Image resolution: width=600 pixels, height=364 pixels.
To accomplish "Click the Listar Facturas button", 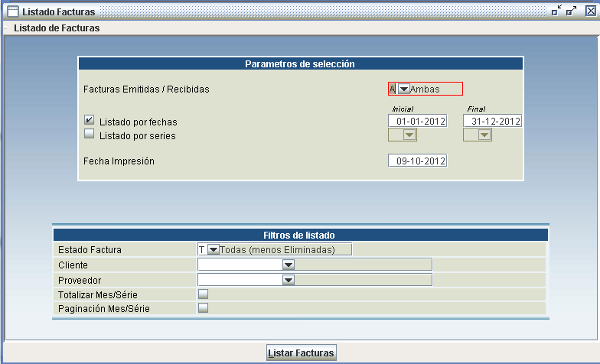I will pos(301,353).
